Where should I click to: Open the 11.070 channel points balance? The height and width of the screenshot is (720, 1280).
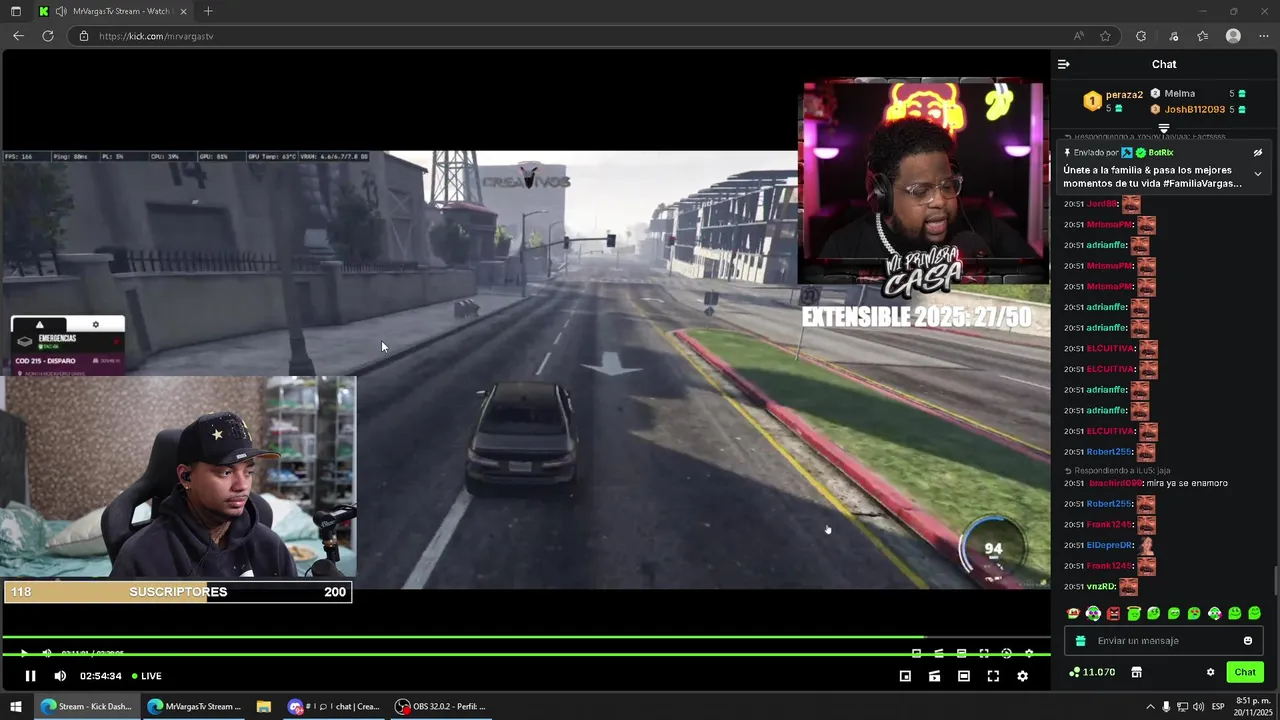1092,672
